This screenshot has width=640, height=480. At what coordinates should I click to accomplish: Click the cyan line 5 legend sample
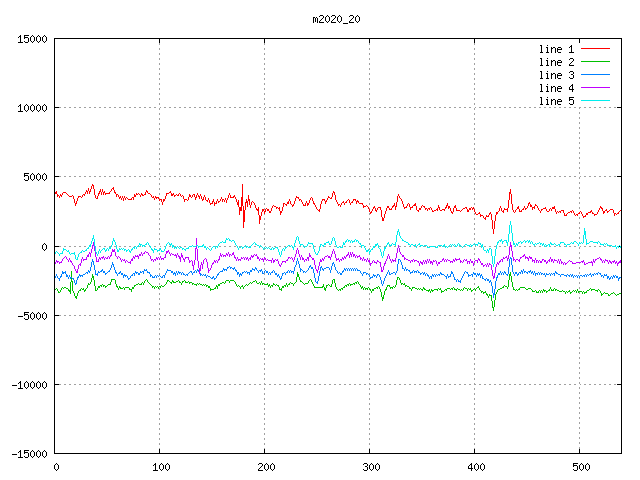pos(596,101)
